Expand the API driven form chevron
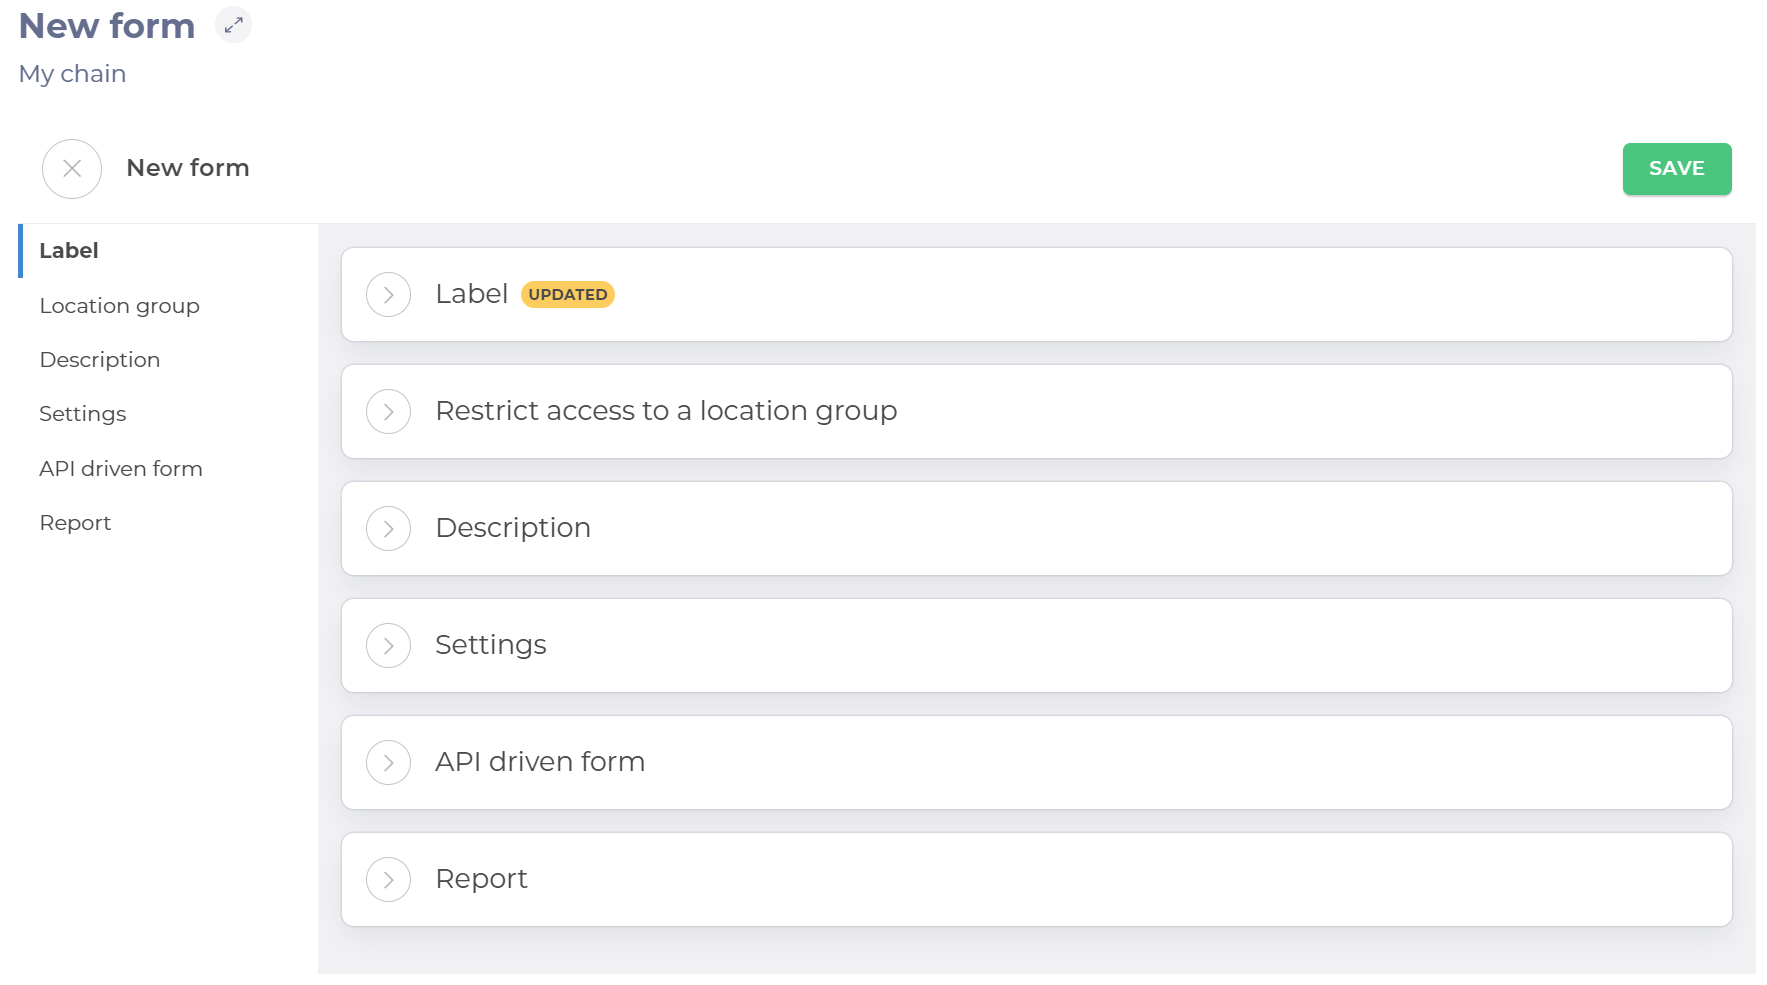Screen dimensions: 1767x985 pos(389,763)
